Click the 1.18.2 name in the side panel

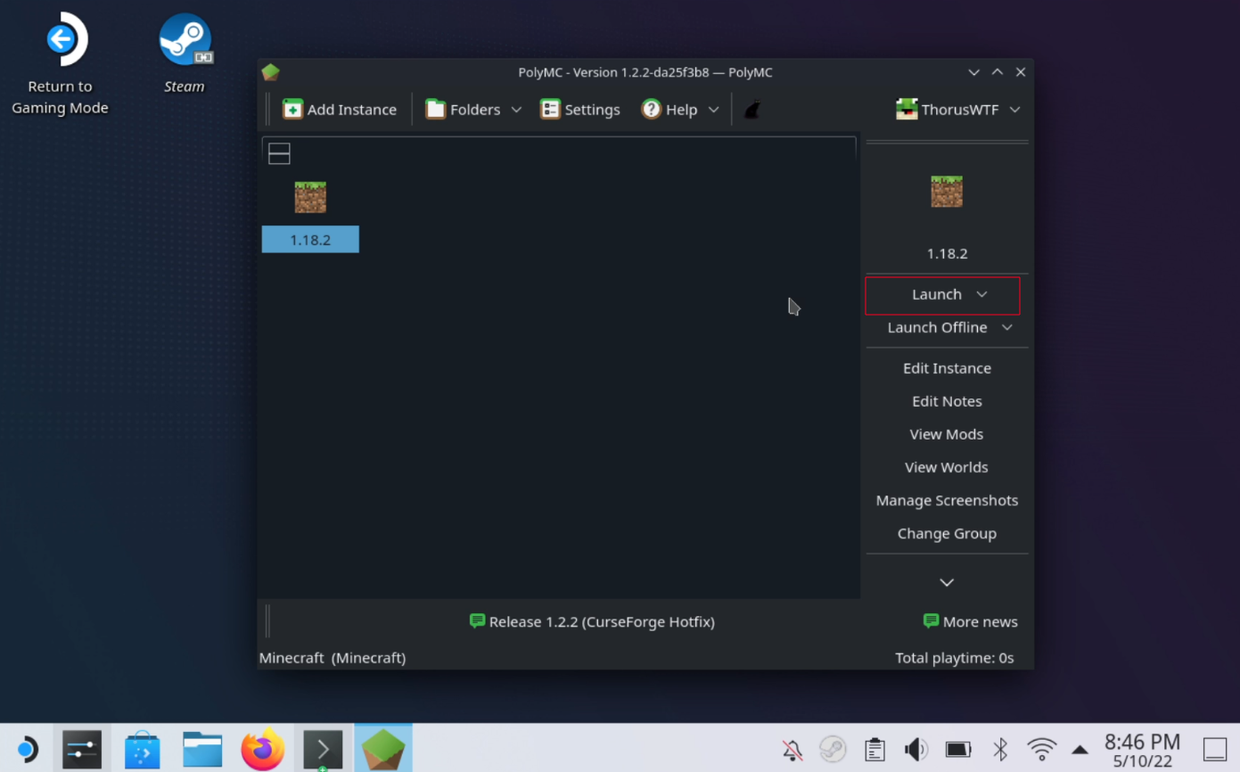[947, 253]
